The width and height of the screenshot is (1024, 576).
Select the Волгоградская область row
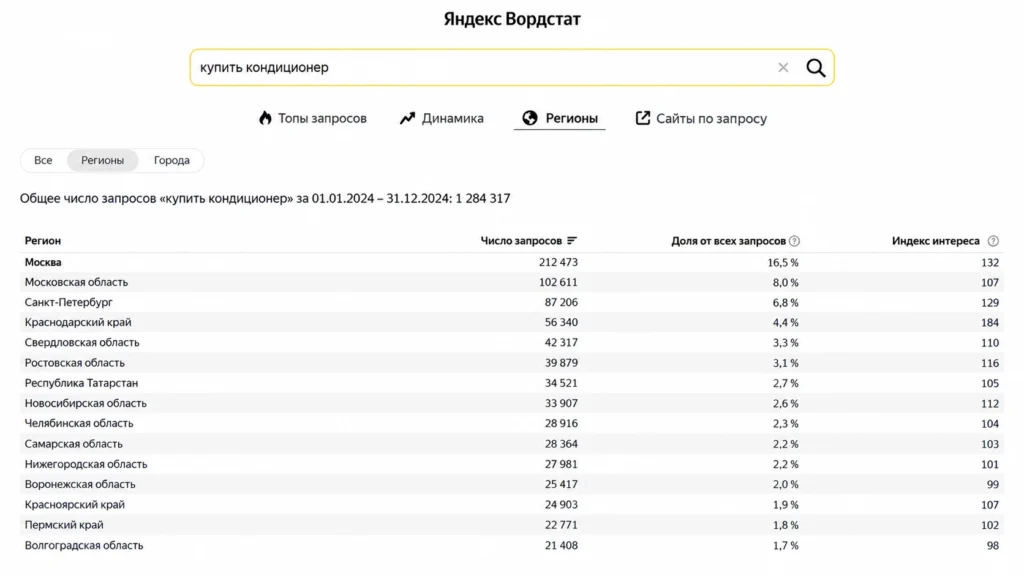coord(512,545)
